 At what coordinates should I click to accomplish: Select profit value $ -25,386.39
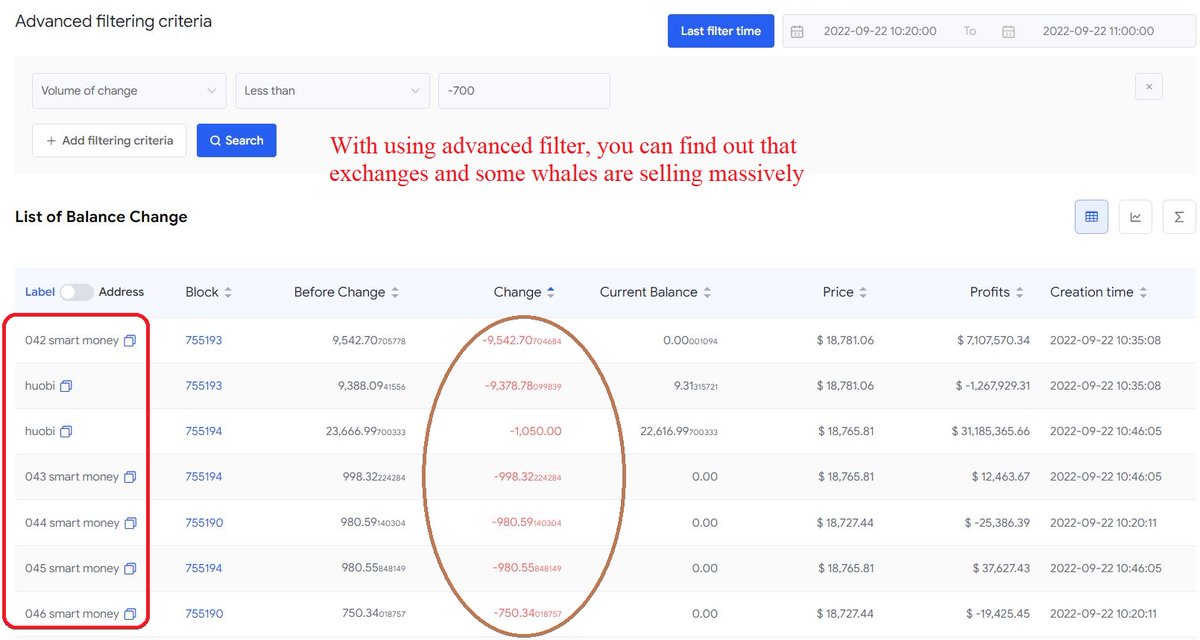click(x=997, y=523)
